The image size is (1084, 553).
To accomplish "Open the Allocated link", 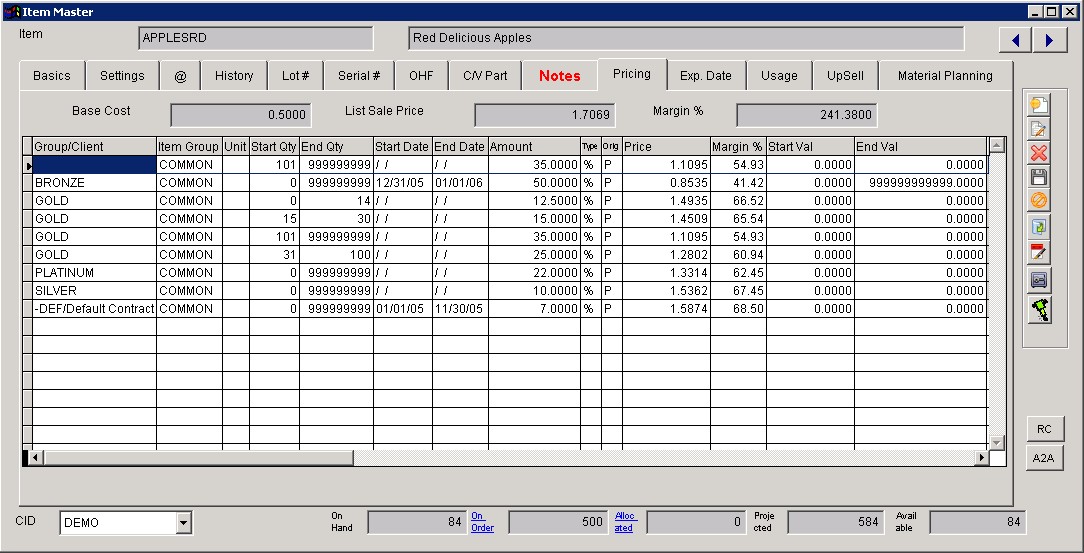I will click(x=623, y=522).
